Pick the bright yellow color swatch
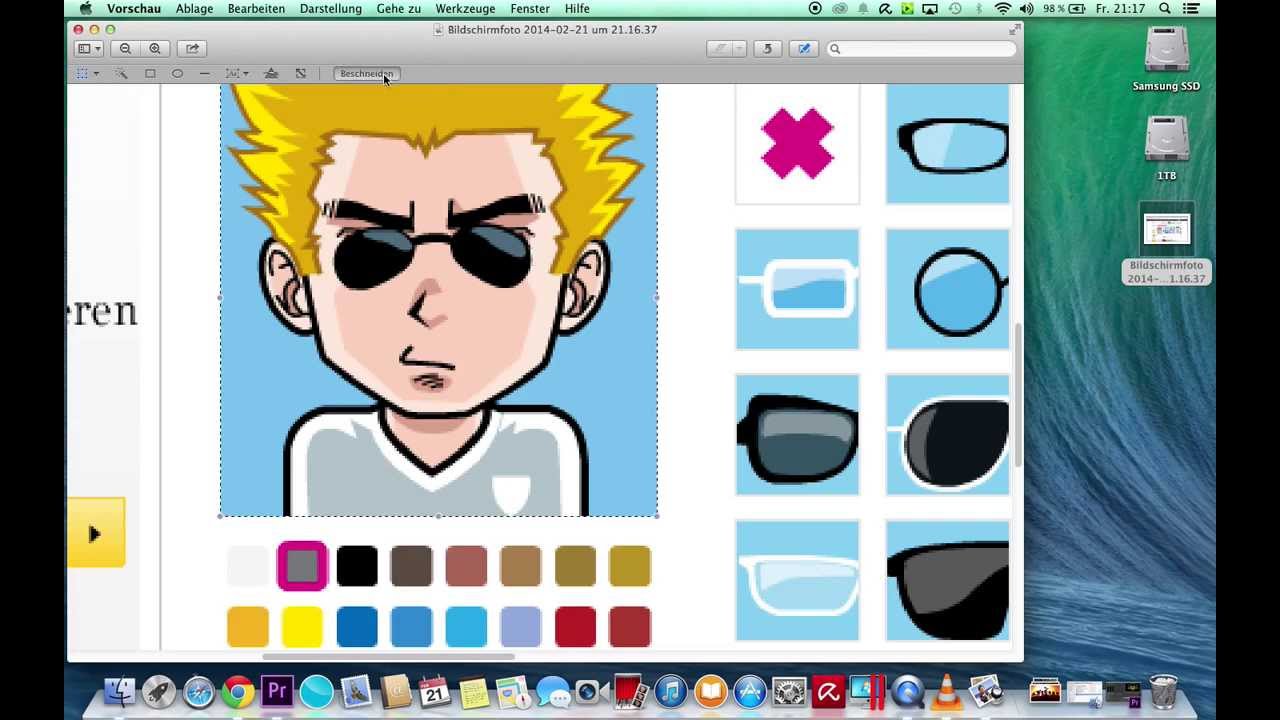This screenshot has height=720, width=1280. (x=302, y=627)
